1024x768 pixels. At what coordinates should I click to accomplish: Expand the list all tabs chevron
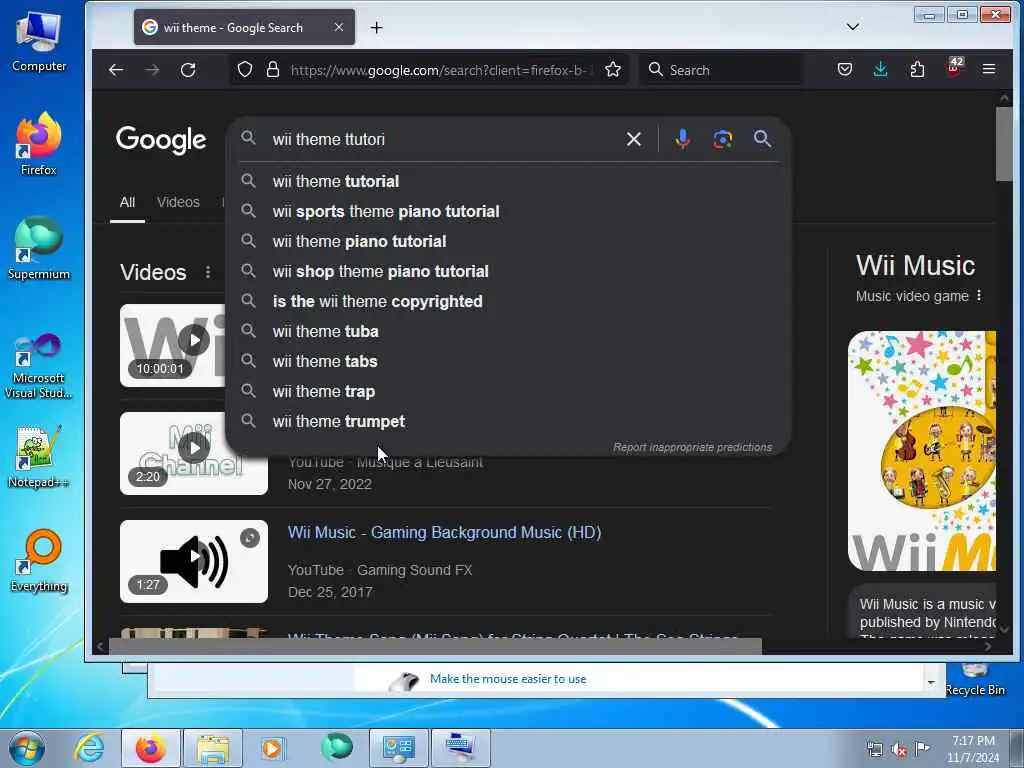coord(852,27)
